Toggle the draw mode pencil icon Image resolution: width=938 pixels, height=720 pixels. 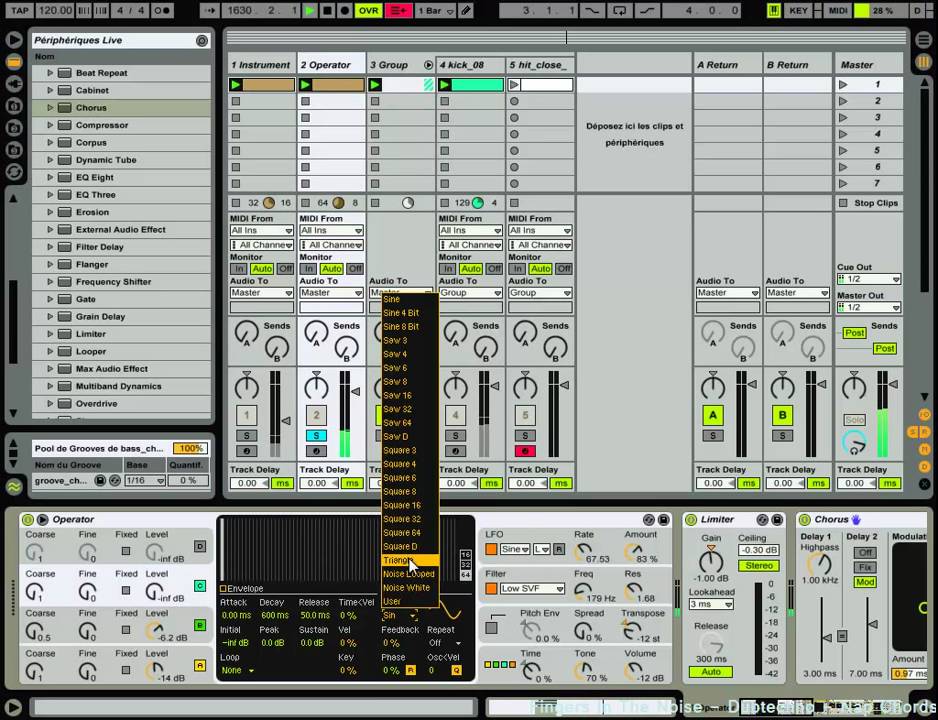click(466, 10)
